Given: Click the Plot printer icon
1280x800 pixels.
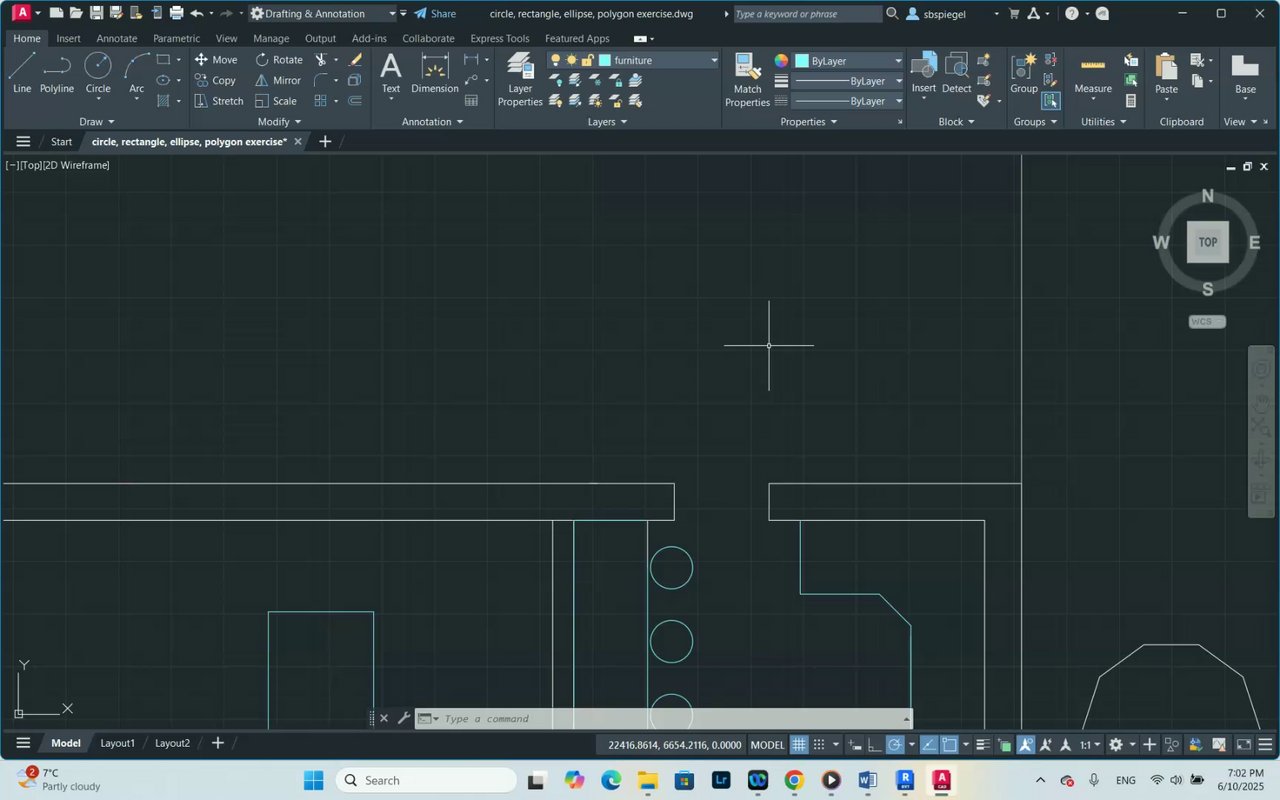Looking at the screenshot, I should tap(176, 13).
